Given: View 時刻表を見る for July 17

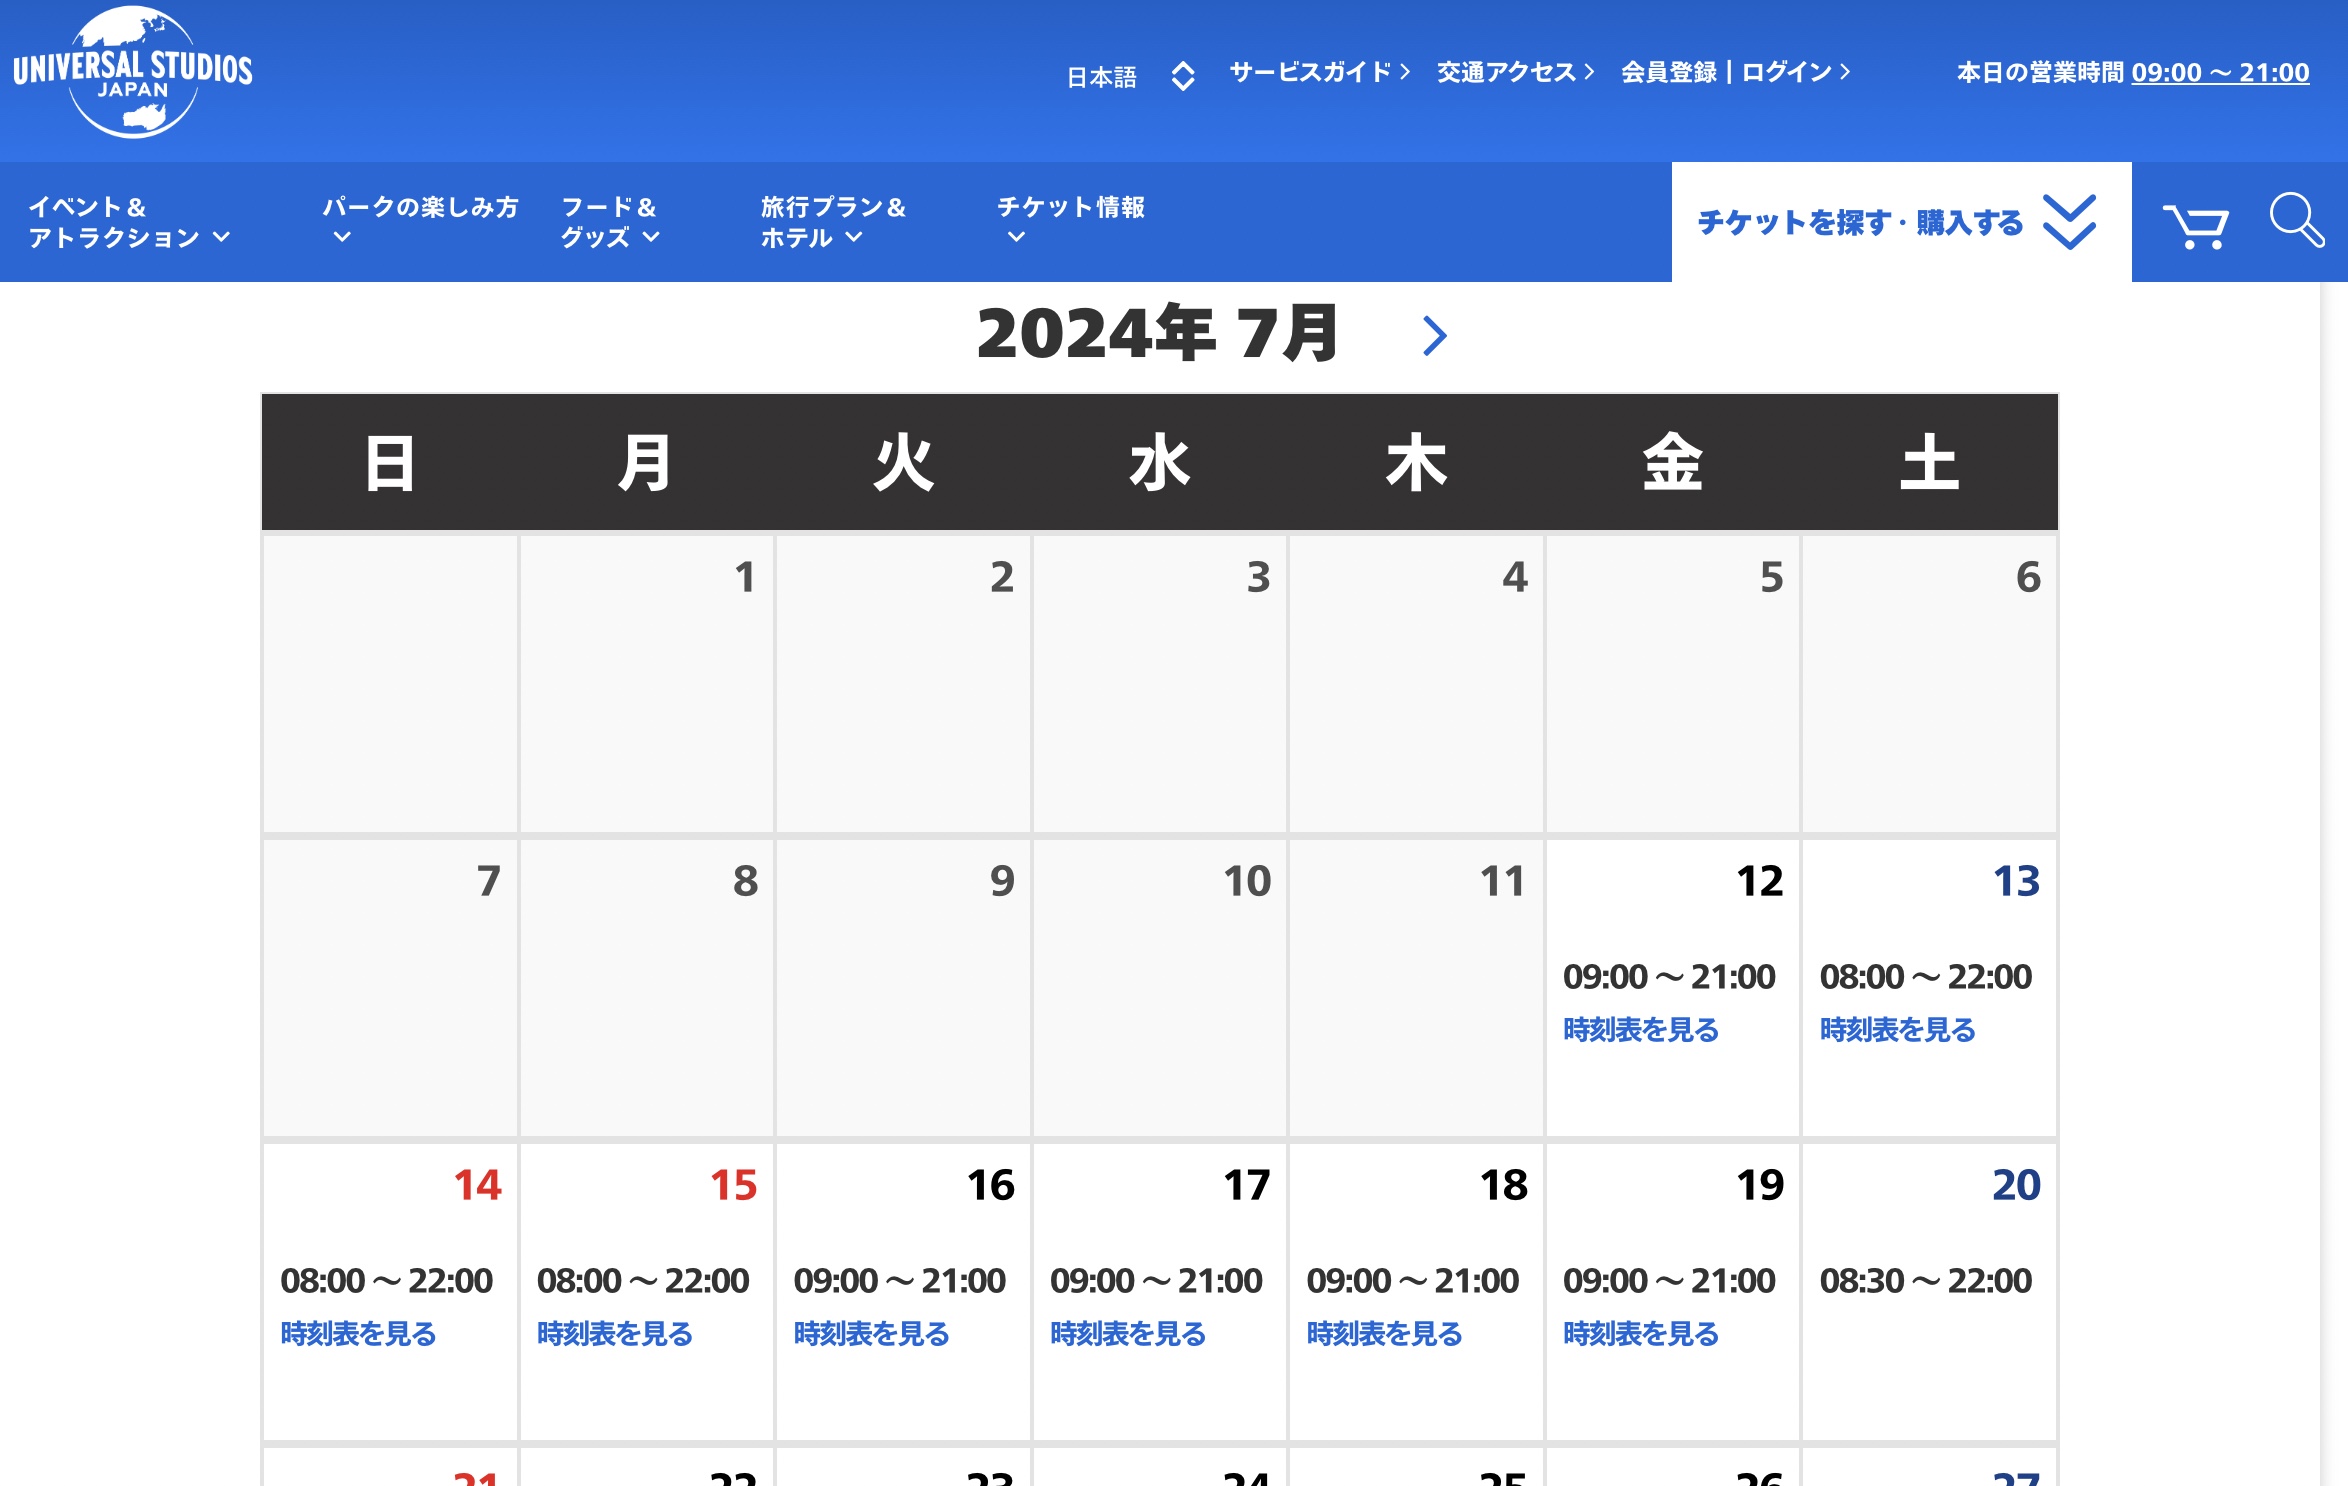Looking at the screenshot, I should tap(1127, 1333).
